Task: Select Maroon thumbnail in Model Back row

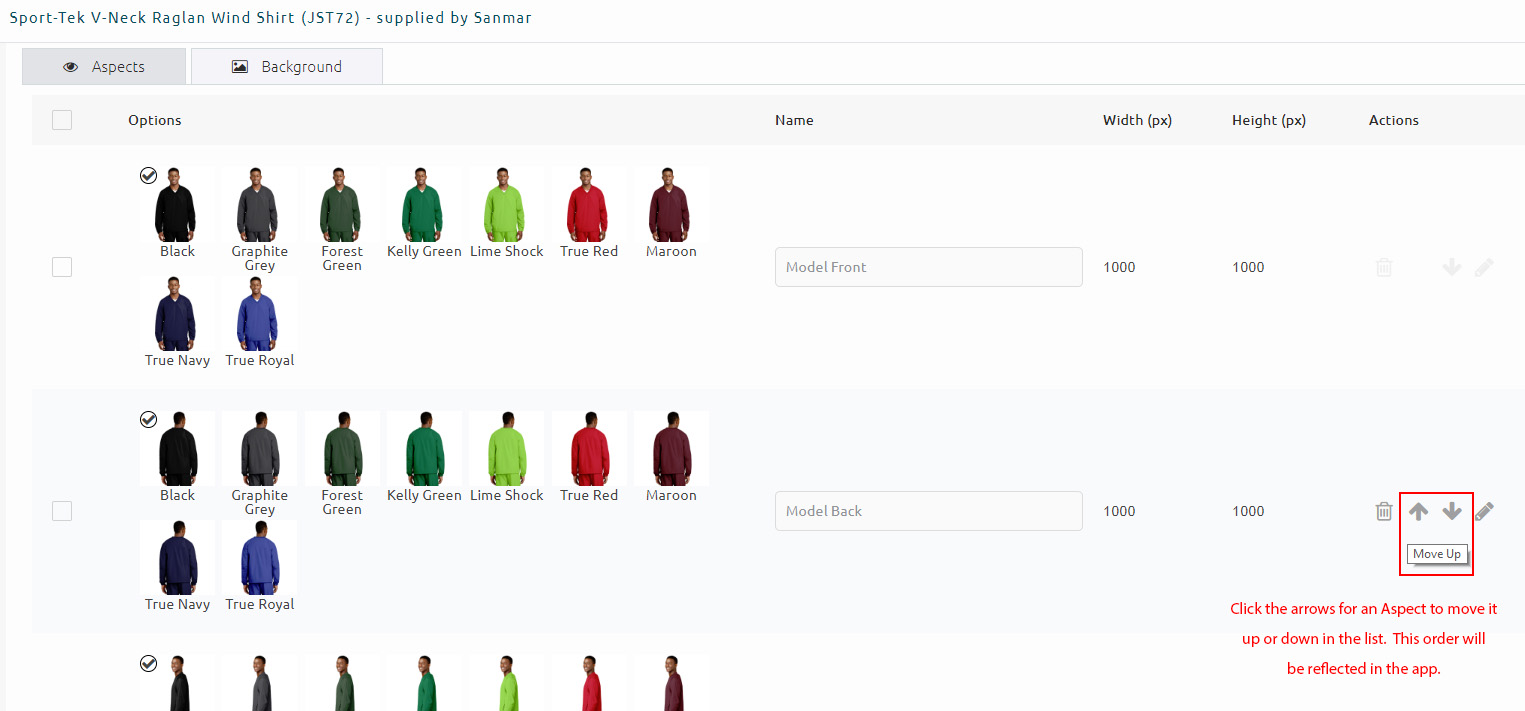Action: (x=671, y=449)
